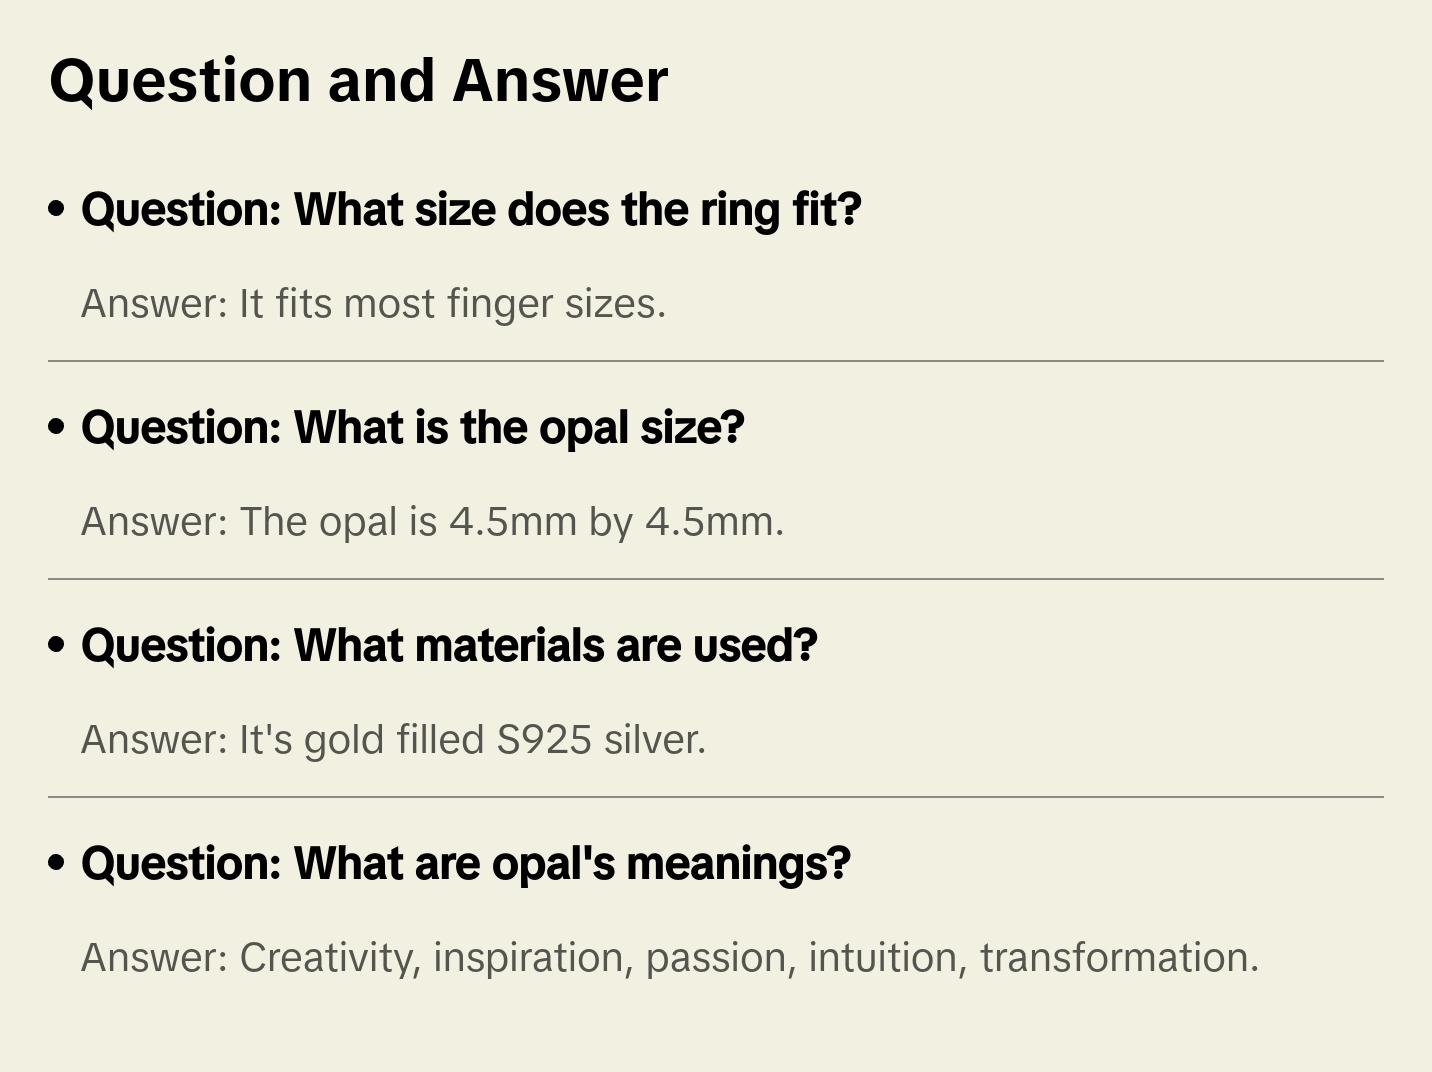This screenshot has height=1072, width=1432.
Task: Select the question about ring size fit
Action: [x=471, y=210]
